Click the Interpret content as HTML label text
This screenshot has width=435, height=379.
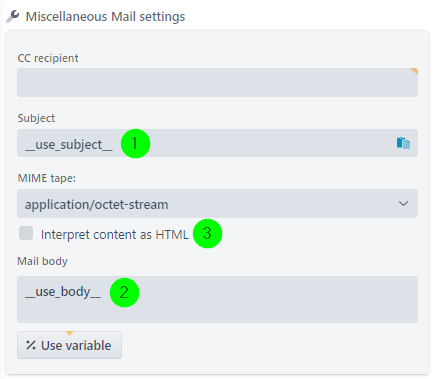(115, 234)
